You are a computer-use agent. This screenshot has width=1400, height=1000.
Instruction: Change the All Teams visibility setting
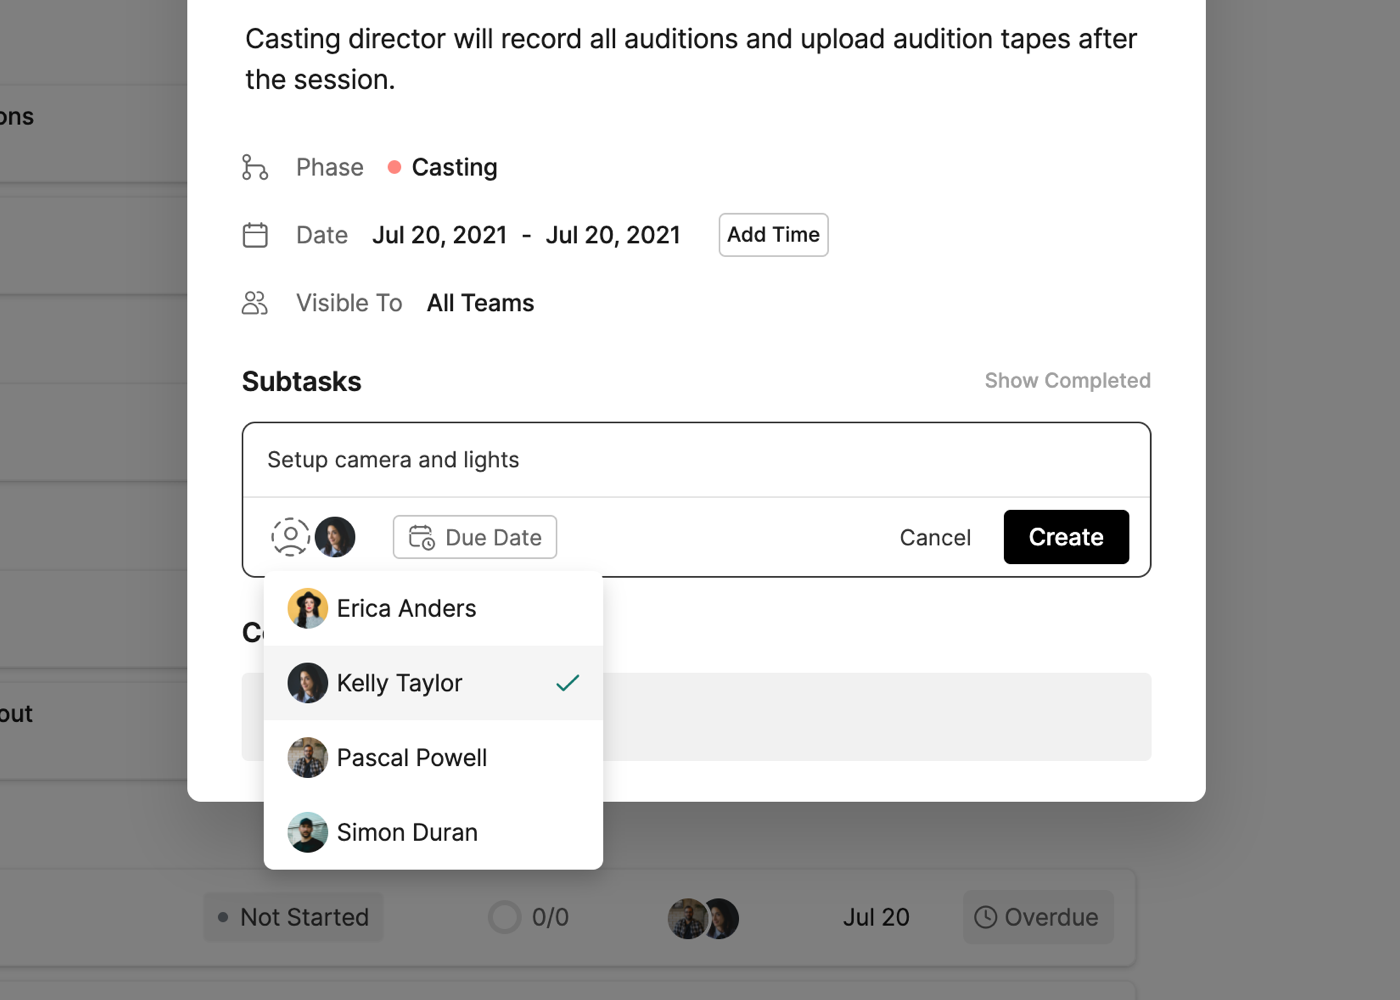(480, 303)
